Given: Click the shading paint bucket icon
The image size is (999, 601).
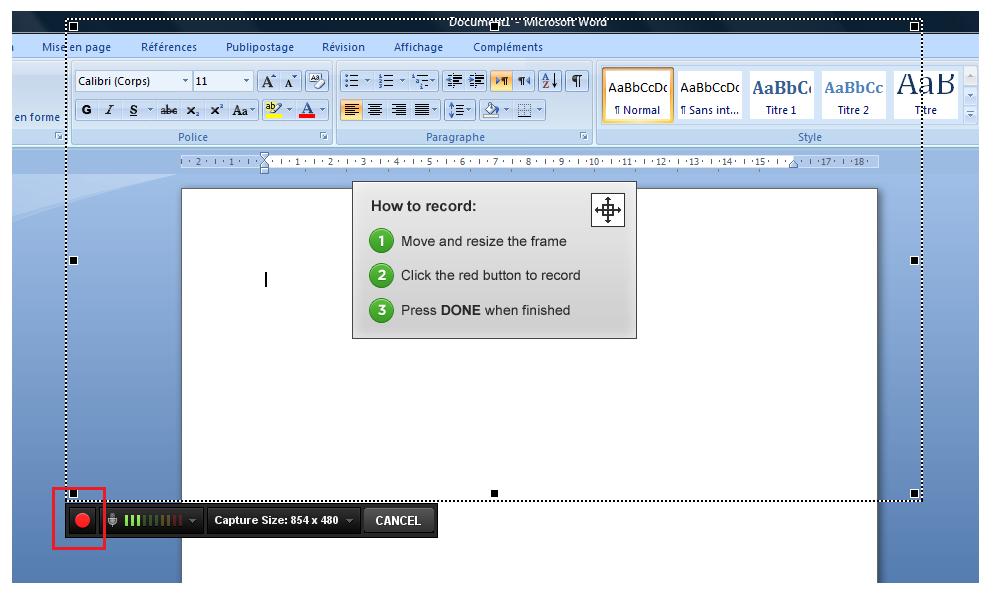Looking at the screenshot, I should 491,110.
